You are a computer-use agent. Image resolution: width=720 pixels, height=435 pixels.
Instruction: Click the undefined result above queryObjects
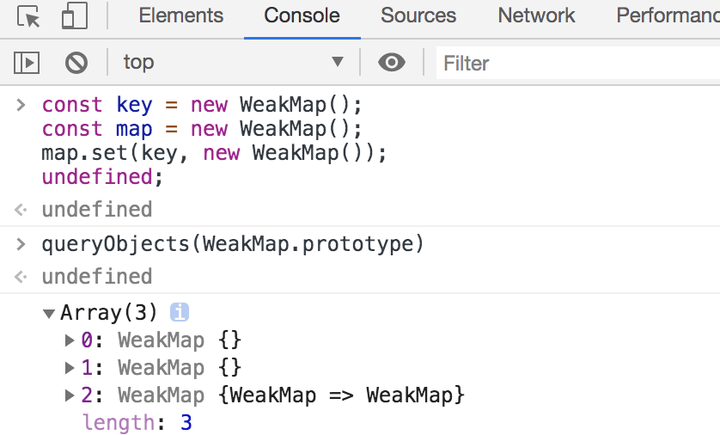tap(97, 209)
